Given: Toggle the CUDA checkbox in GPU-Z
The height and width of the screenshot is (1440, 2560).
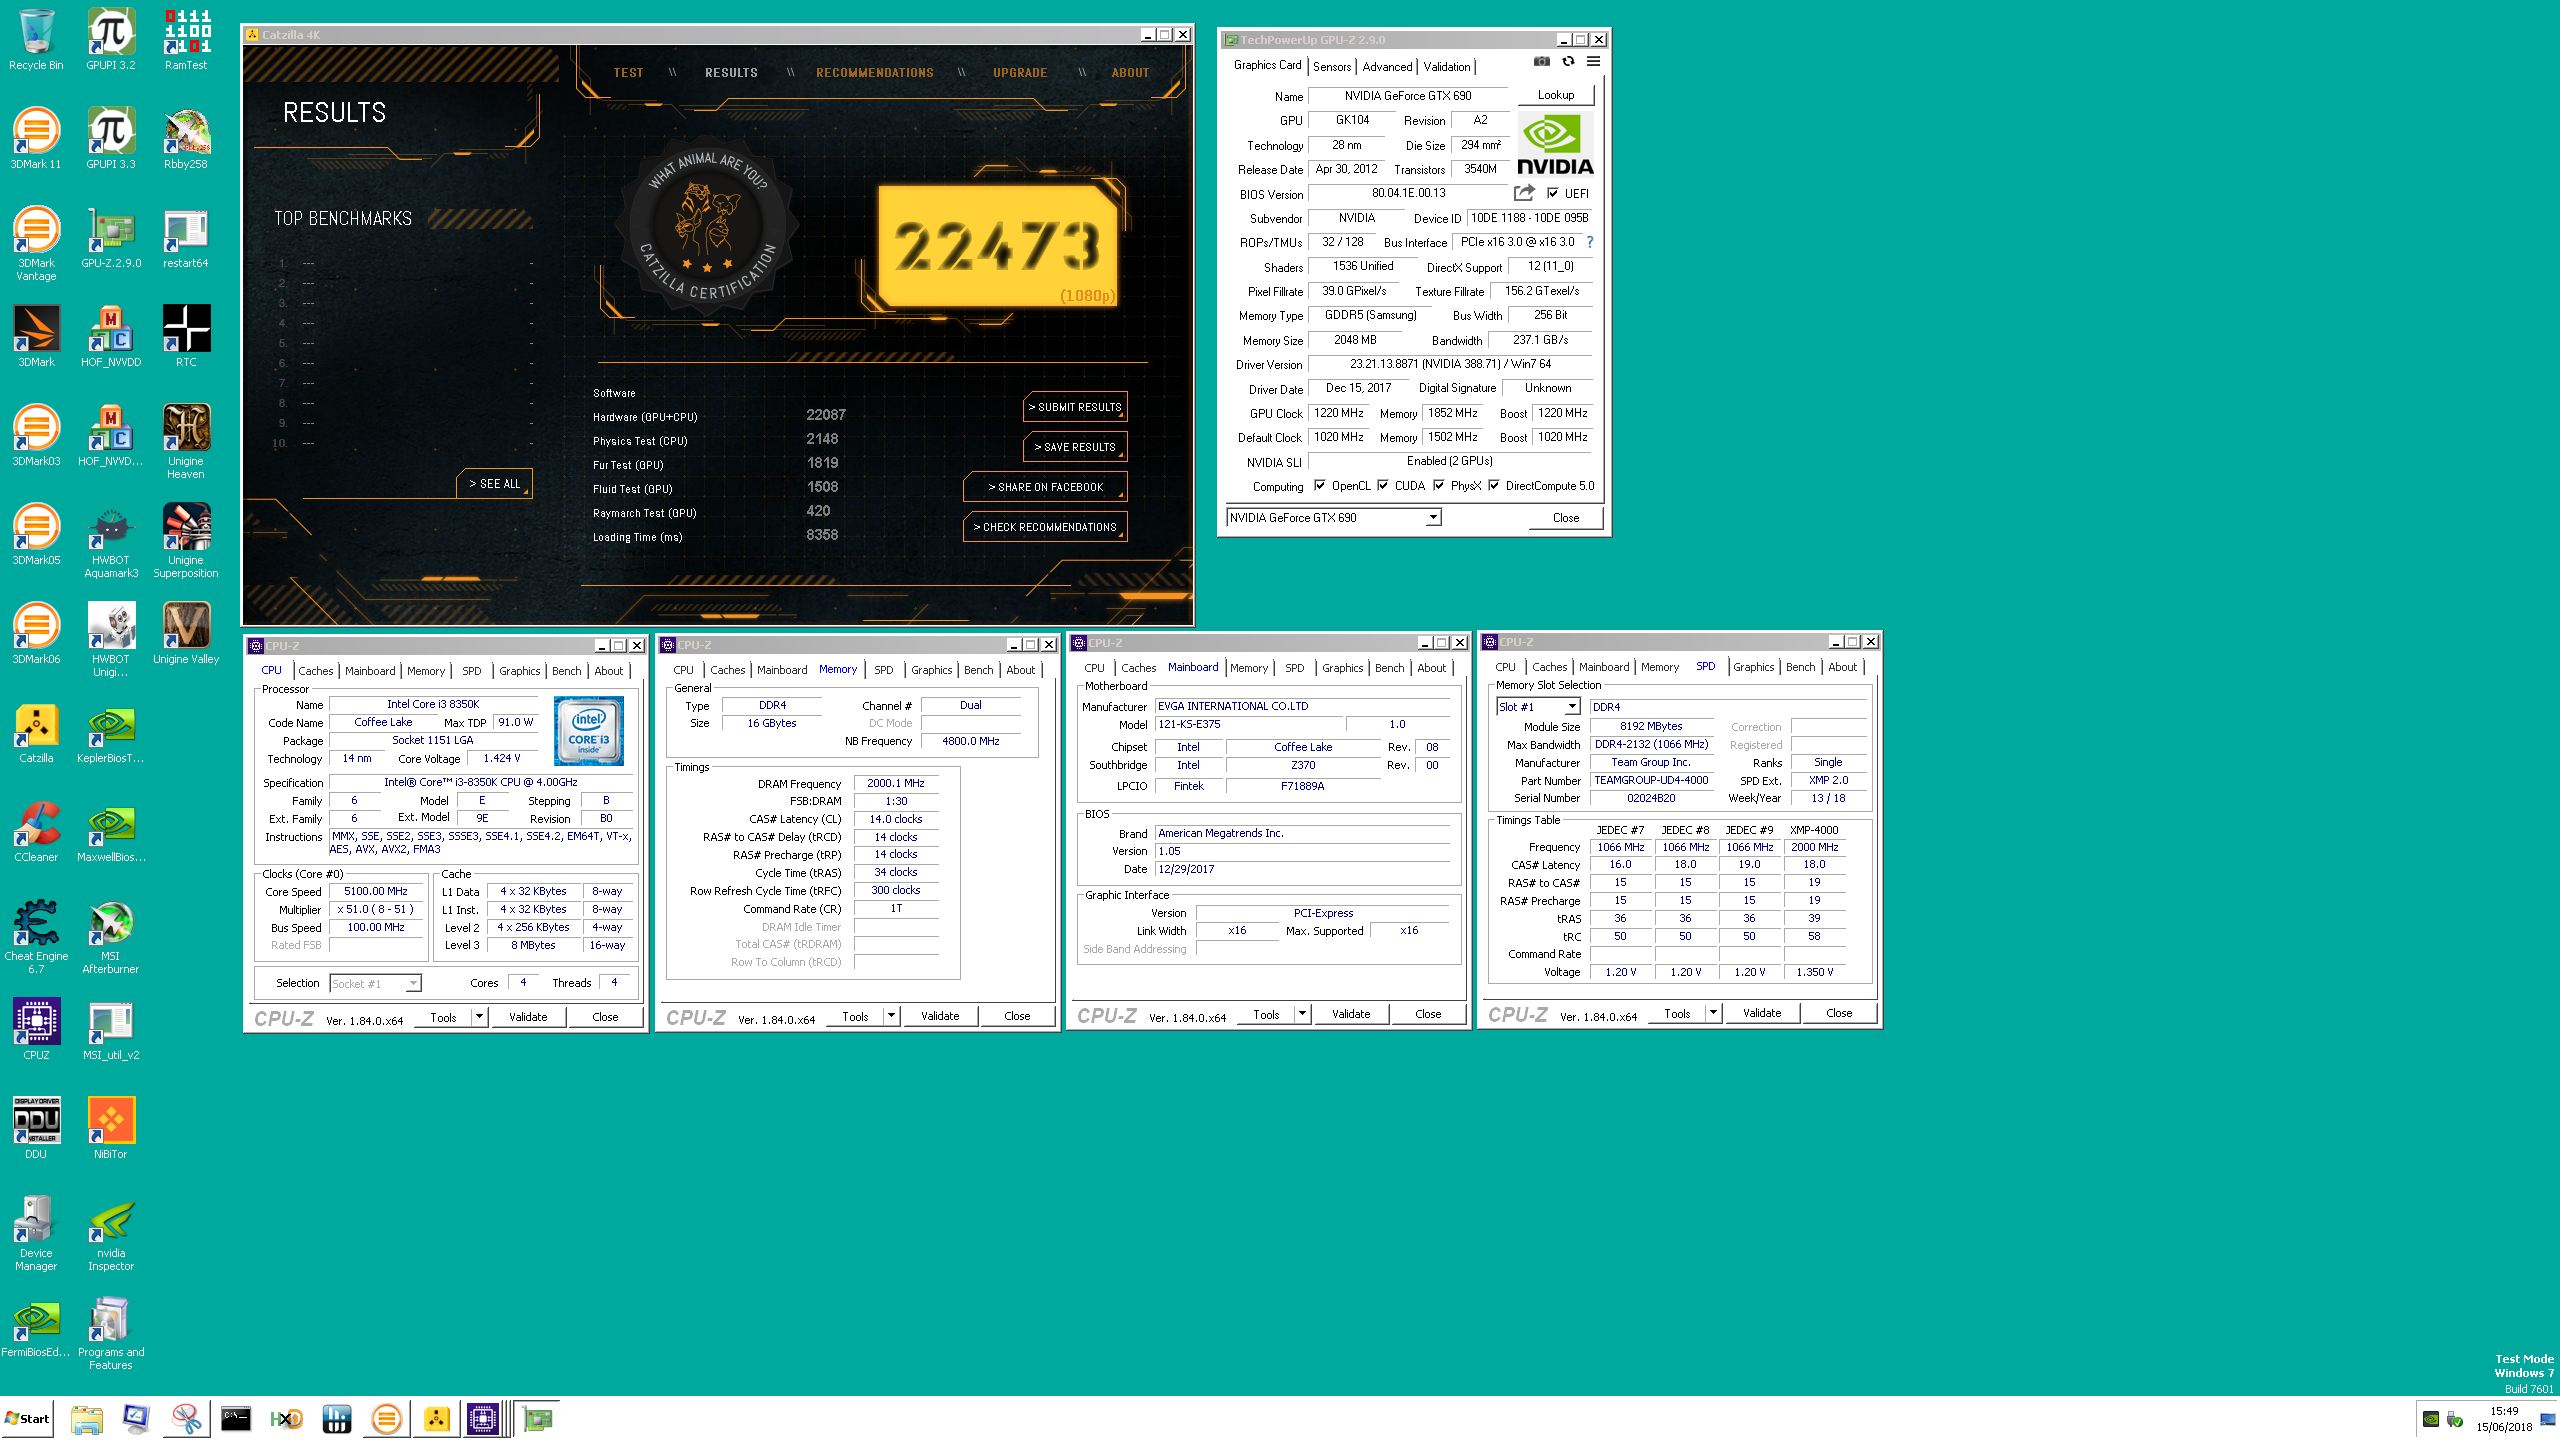Looking at the screenshot, I should click(1382, 486).
